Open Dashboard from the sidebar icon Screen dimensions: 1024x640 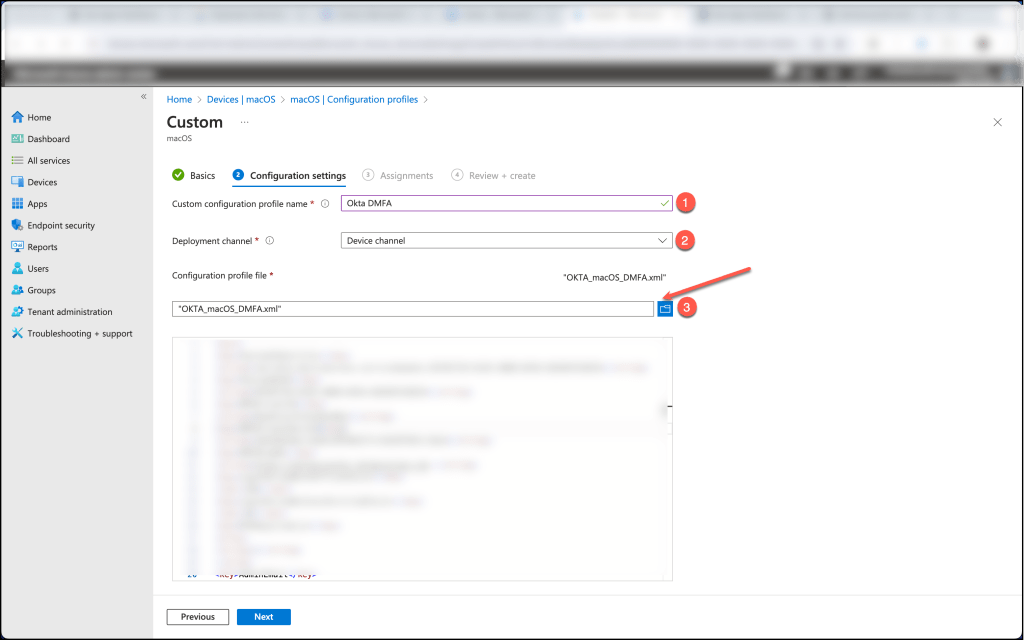[17, 139]
